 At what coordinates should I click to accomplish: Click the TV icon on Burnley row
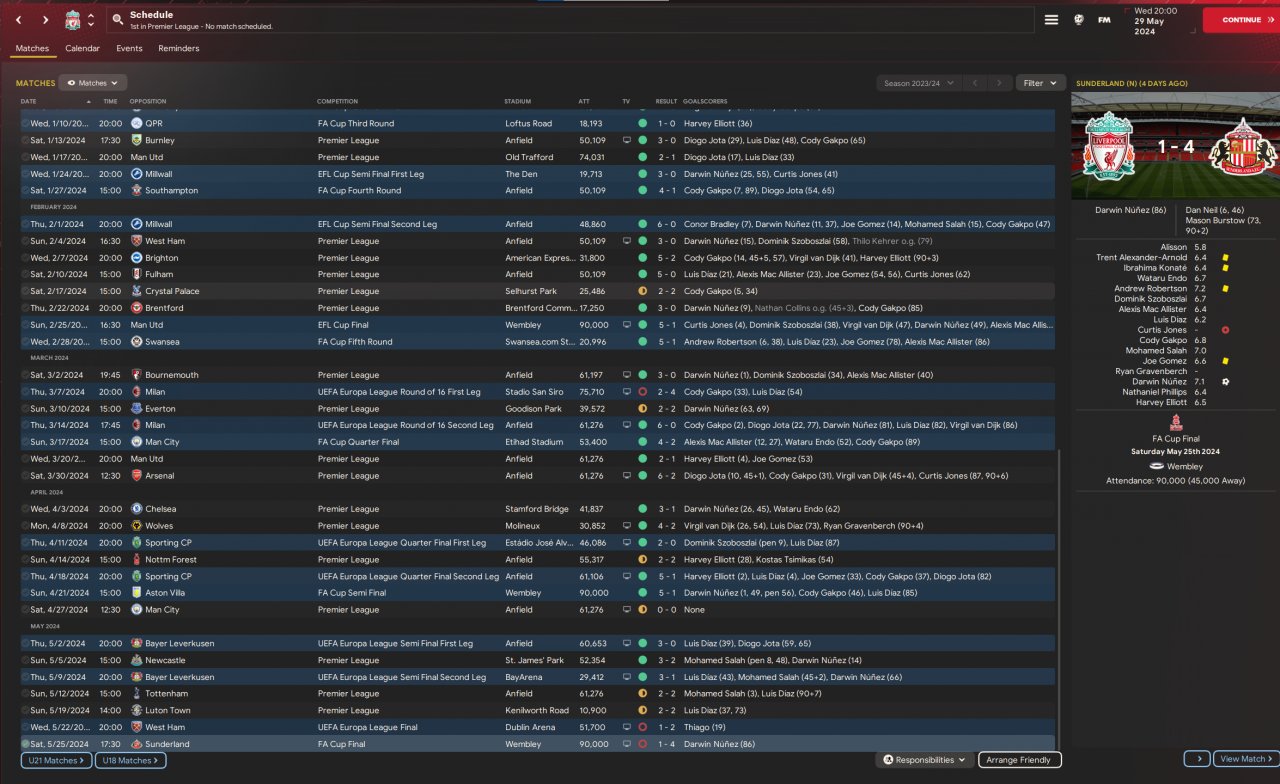click(627, 140)
